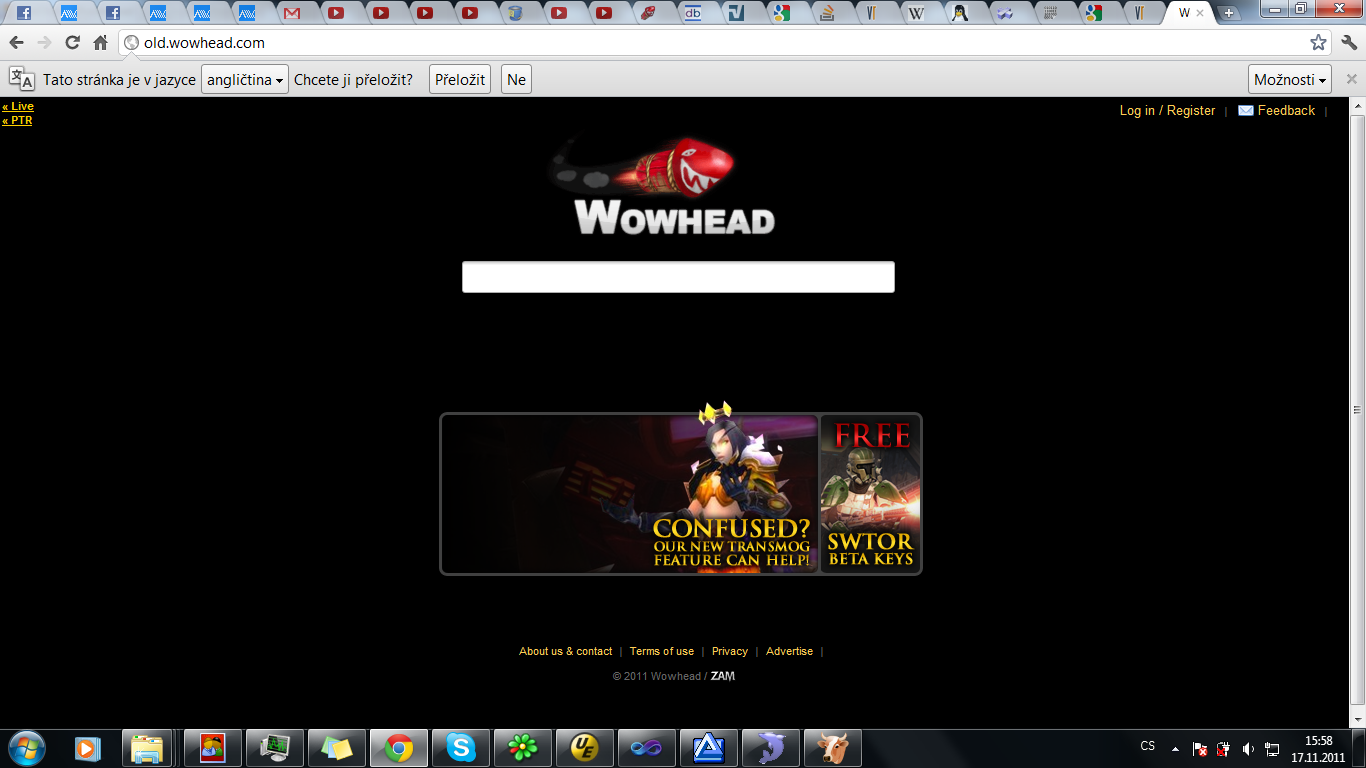Click the taskbar clock showing 15:58

pyautogui.click(x=1318, y=748)
